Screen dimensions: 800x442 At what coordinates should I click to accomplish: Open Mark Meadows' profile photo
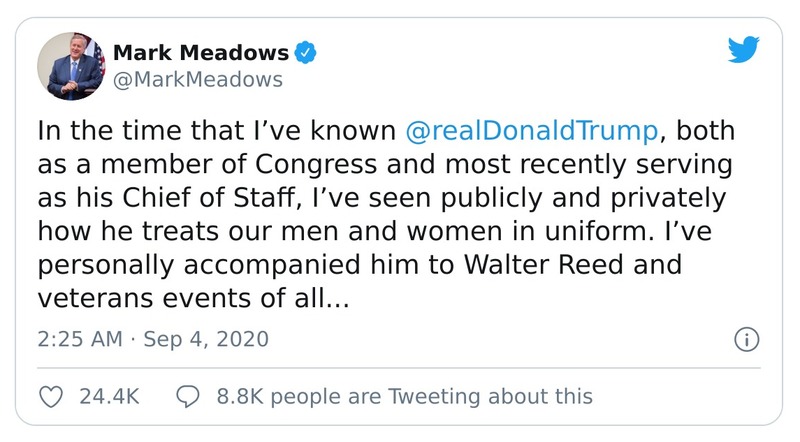[x=72, y=65]
